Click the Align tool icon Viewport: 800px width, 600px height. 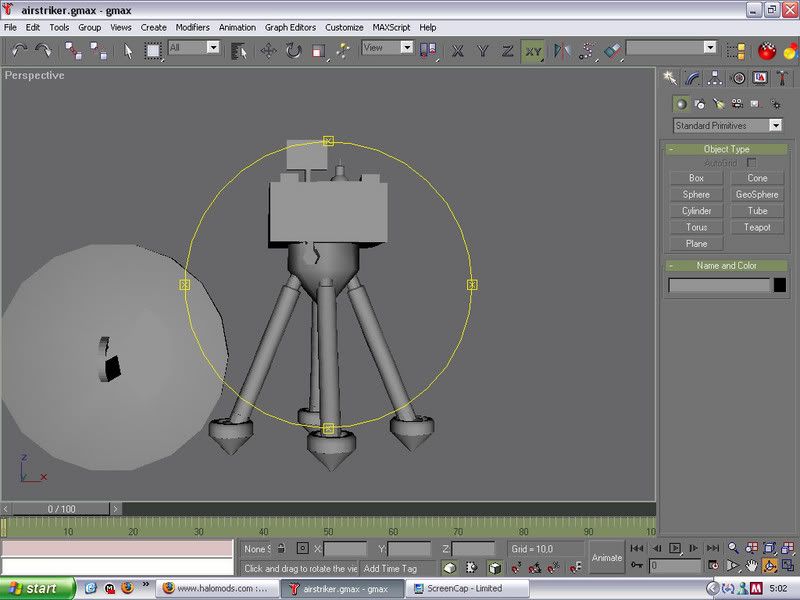pos(612,51)
